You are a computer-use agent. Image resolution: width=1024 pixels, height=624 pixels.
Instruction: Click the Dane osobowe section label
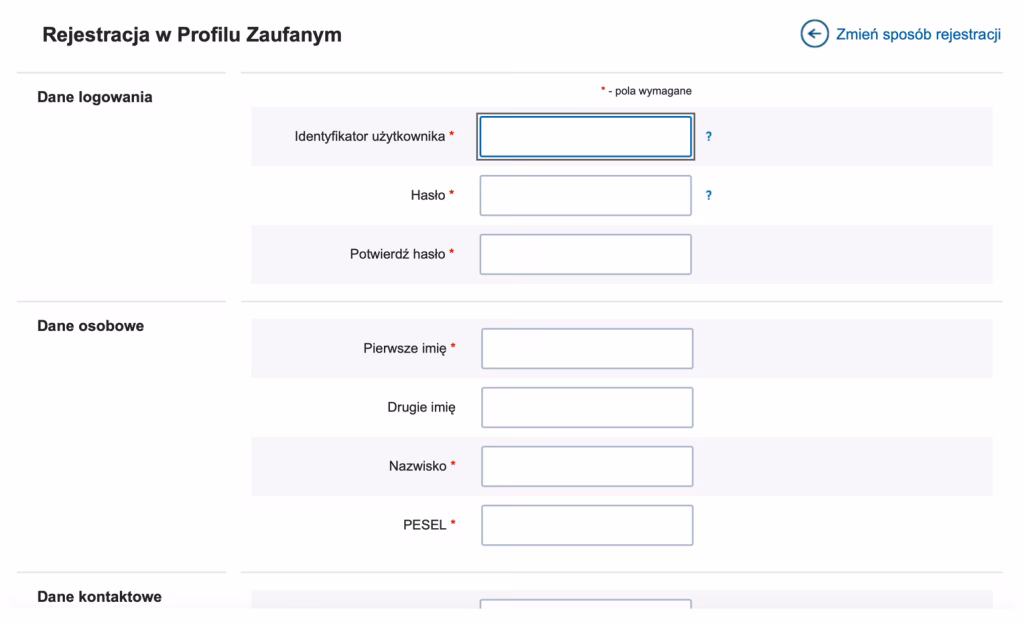click(91, 325)
